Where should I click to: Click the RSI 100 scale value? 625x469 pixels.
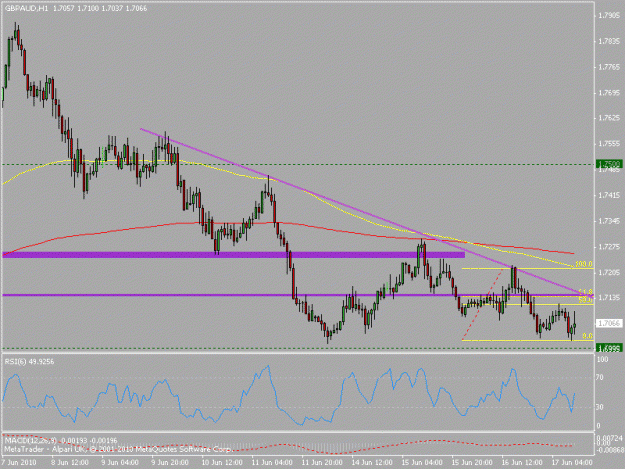tap(603, 359)
